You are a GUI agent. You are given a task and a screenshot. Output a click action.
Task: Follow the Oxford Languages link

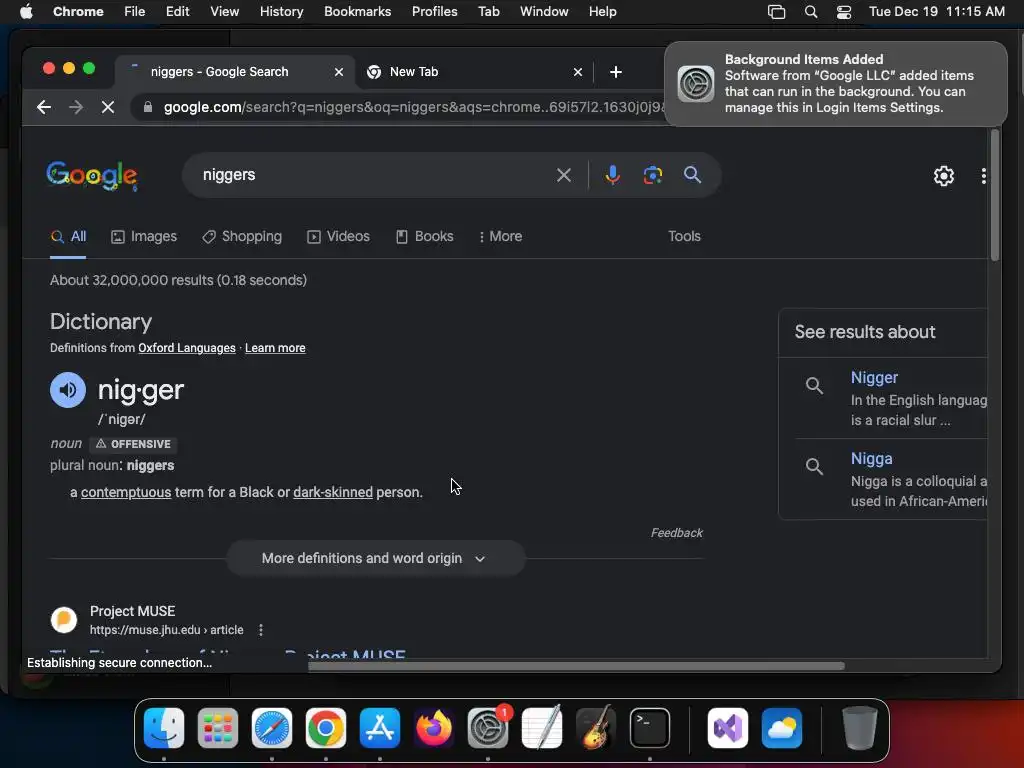tap(187, 348)
